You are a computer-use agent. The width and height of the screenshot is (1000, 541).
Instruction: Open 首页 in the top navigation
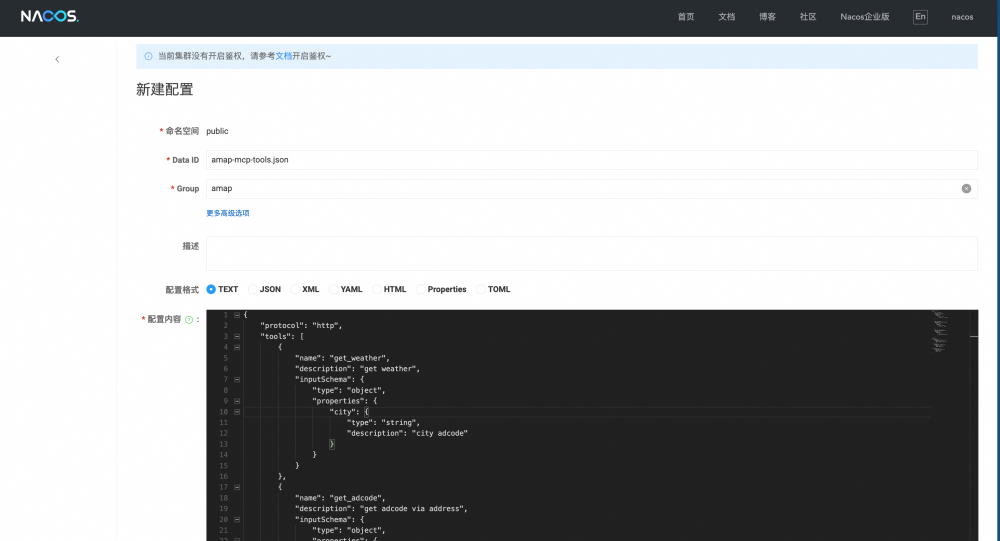pyautogui.click(x=686, y=17)
